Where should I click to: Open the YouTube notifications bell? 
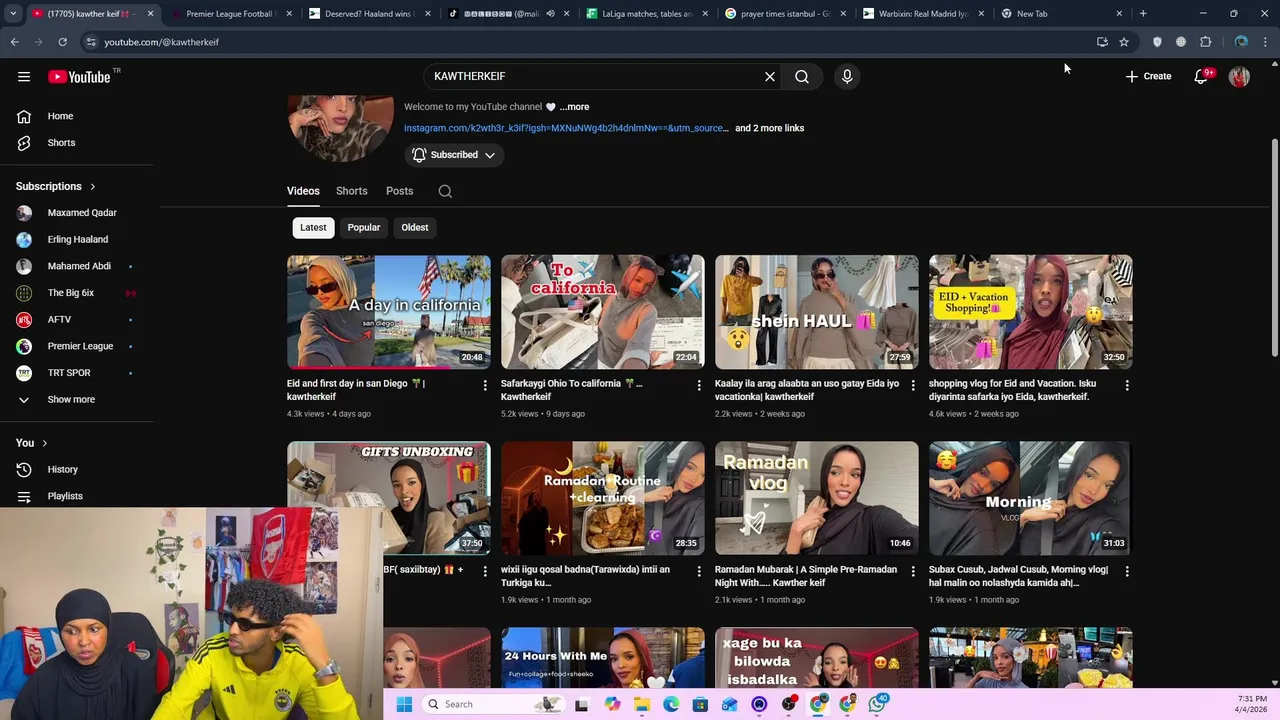coord(1201,76)
